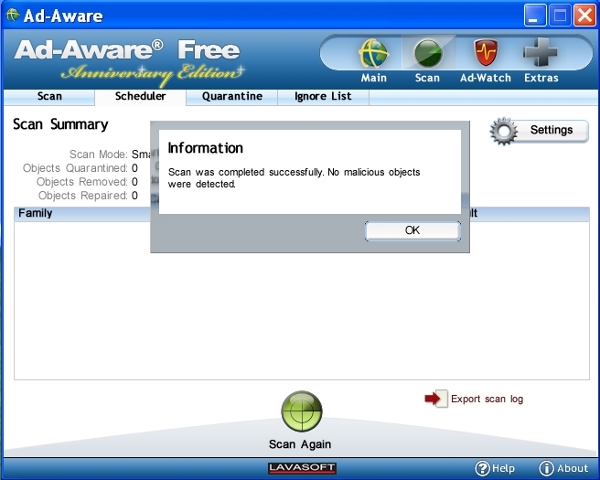Open Settings with the button label
The height and width of the screenshot is (480, 600).
(x=551, y=130)
